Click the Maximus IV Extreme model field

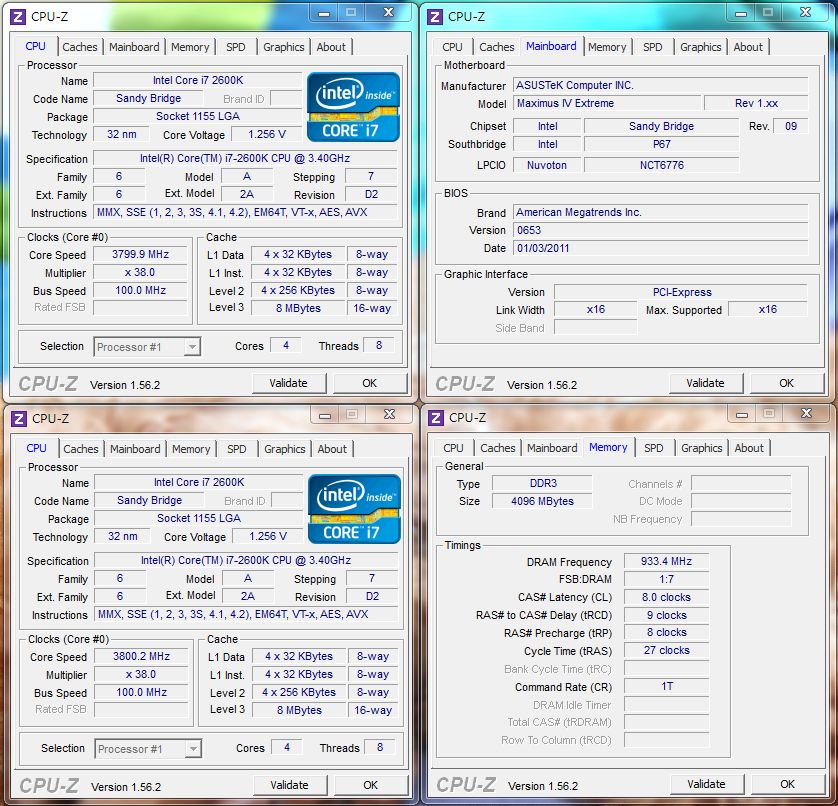(x=607, y=103)
